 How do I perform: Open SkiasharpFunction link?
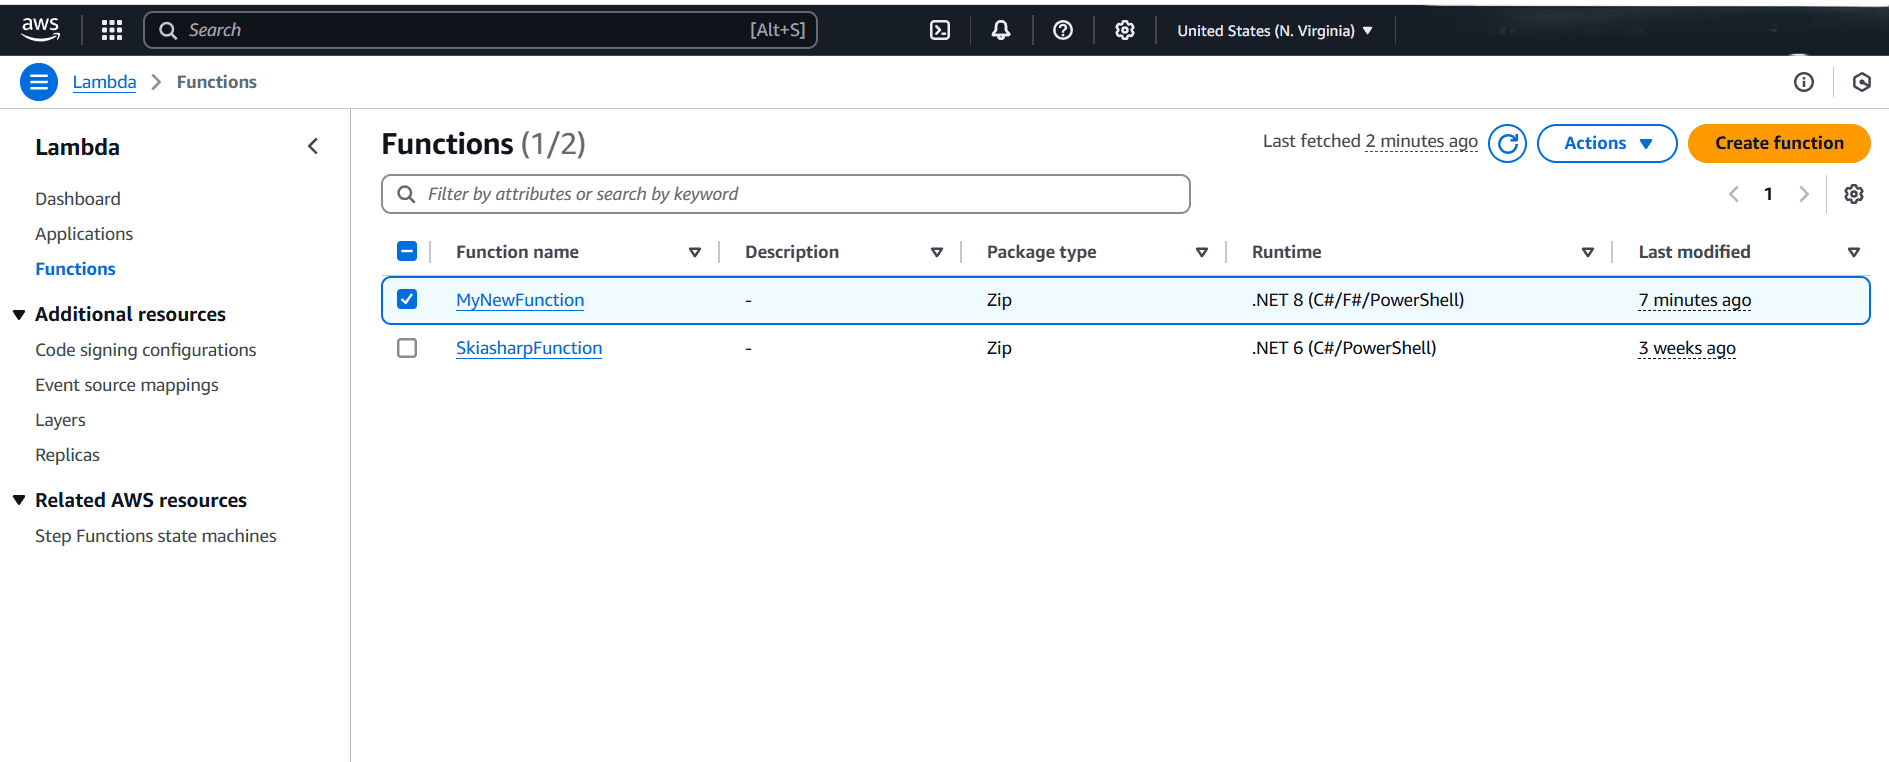(529, 348)
